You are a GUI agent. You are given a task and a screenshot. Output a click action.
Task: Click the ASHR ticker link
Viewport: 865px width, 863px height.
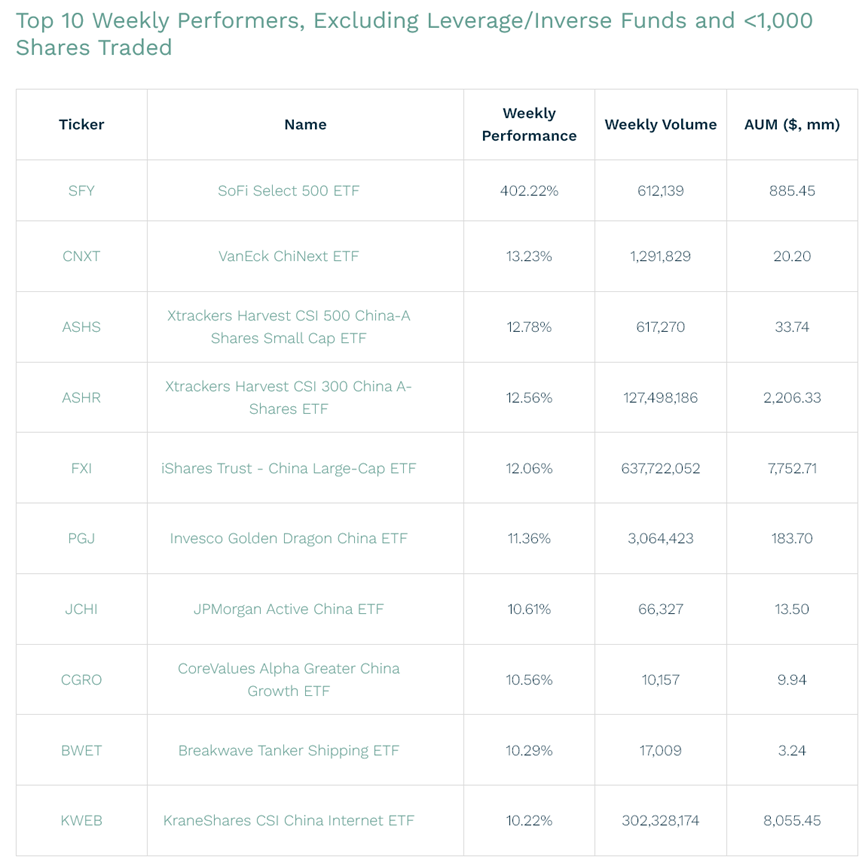tap(81, 397)
